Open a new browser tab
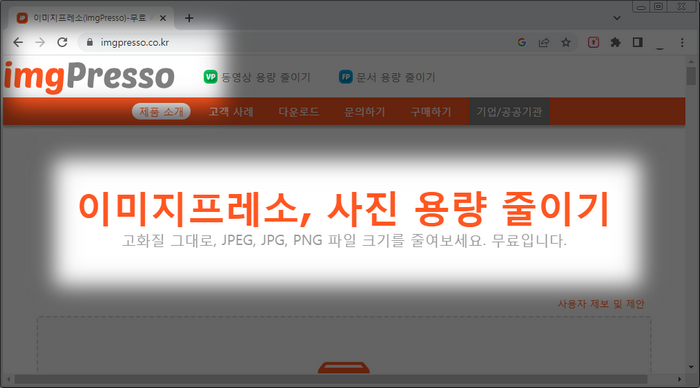This screenshot has width=700, height=388. (189, 18)
